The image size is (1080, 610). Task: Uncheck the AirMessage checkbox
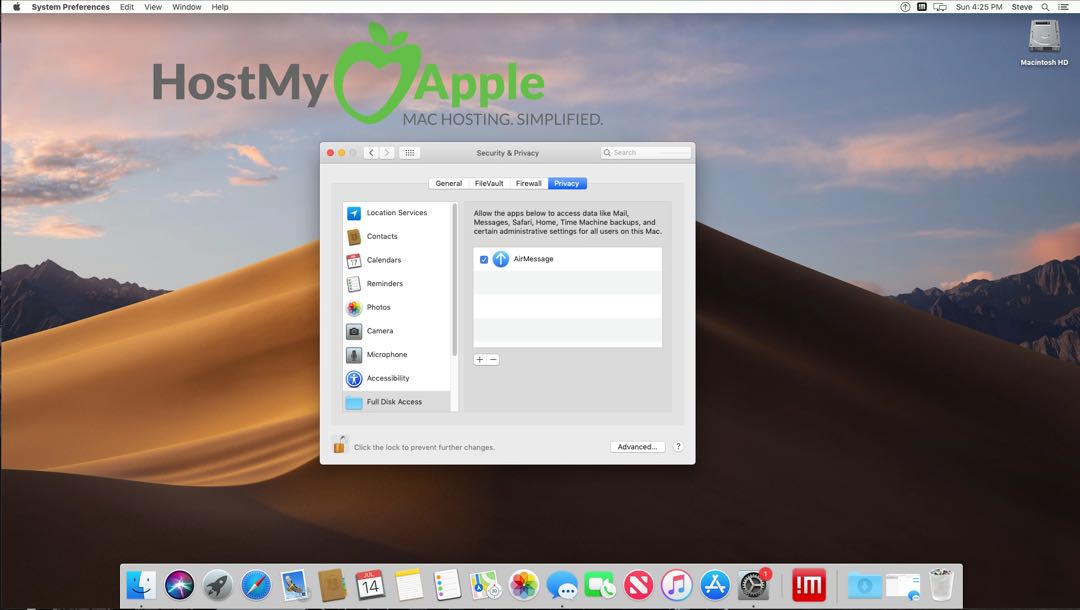pyautogui.click(x=484, y=260)
